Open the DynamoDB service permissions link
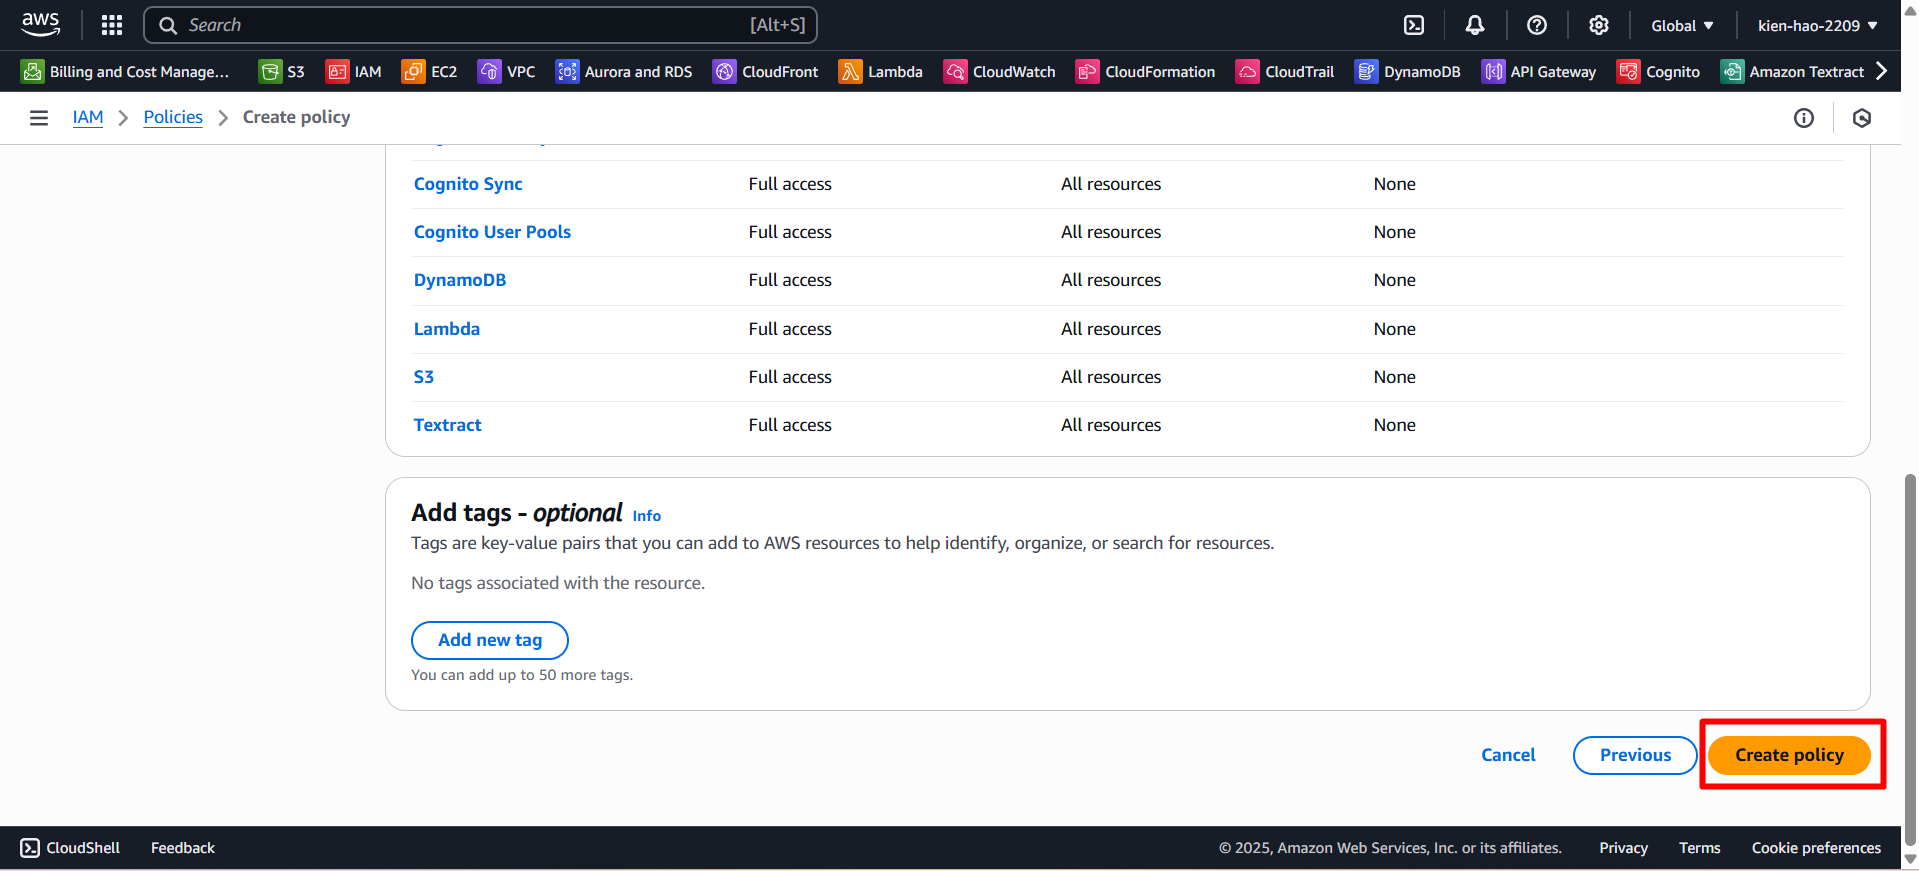The image size is (1919, 871). point(460,280)
